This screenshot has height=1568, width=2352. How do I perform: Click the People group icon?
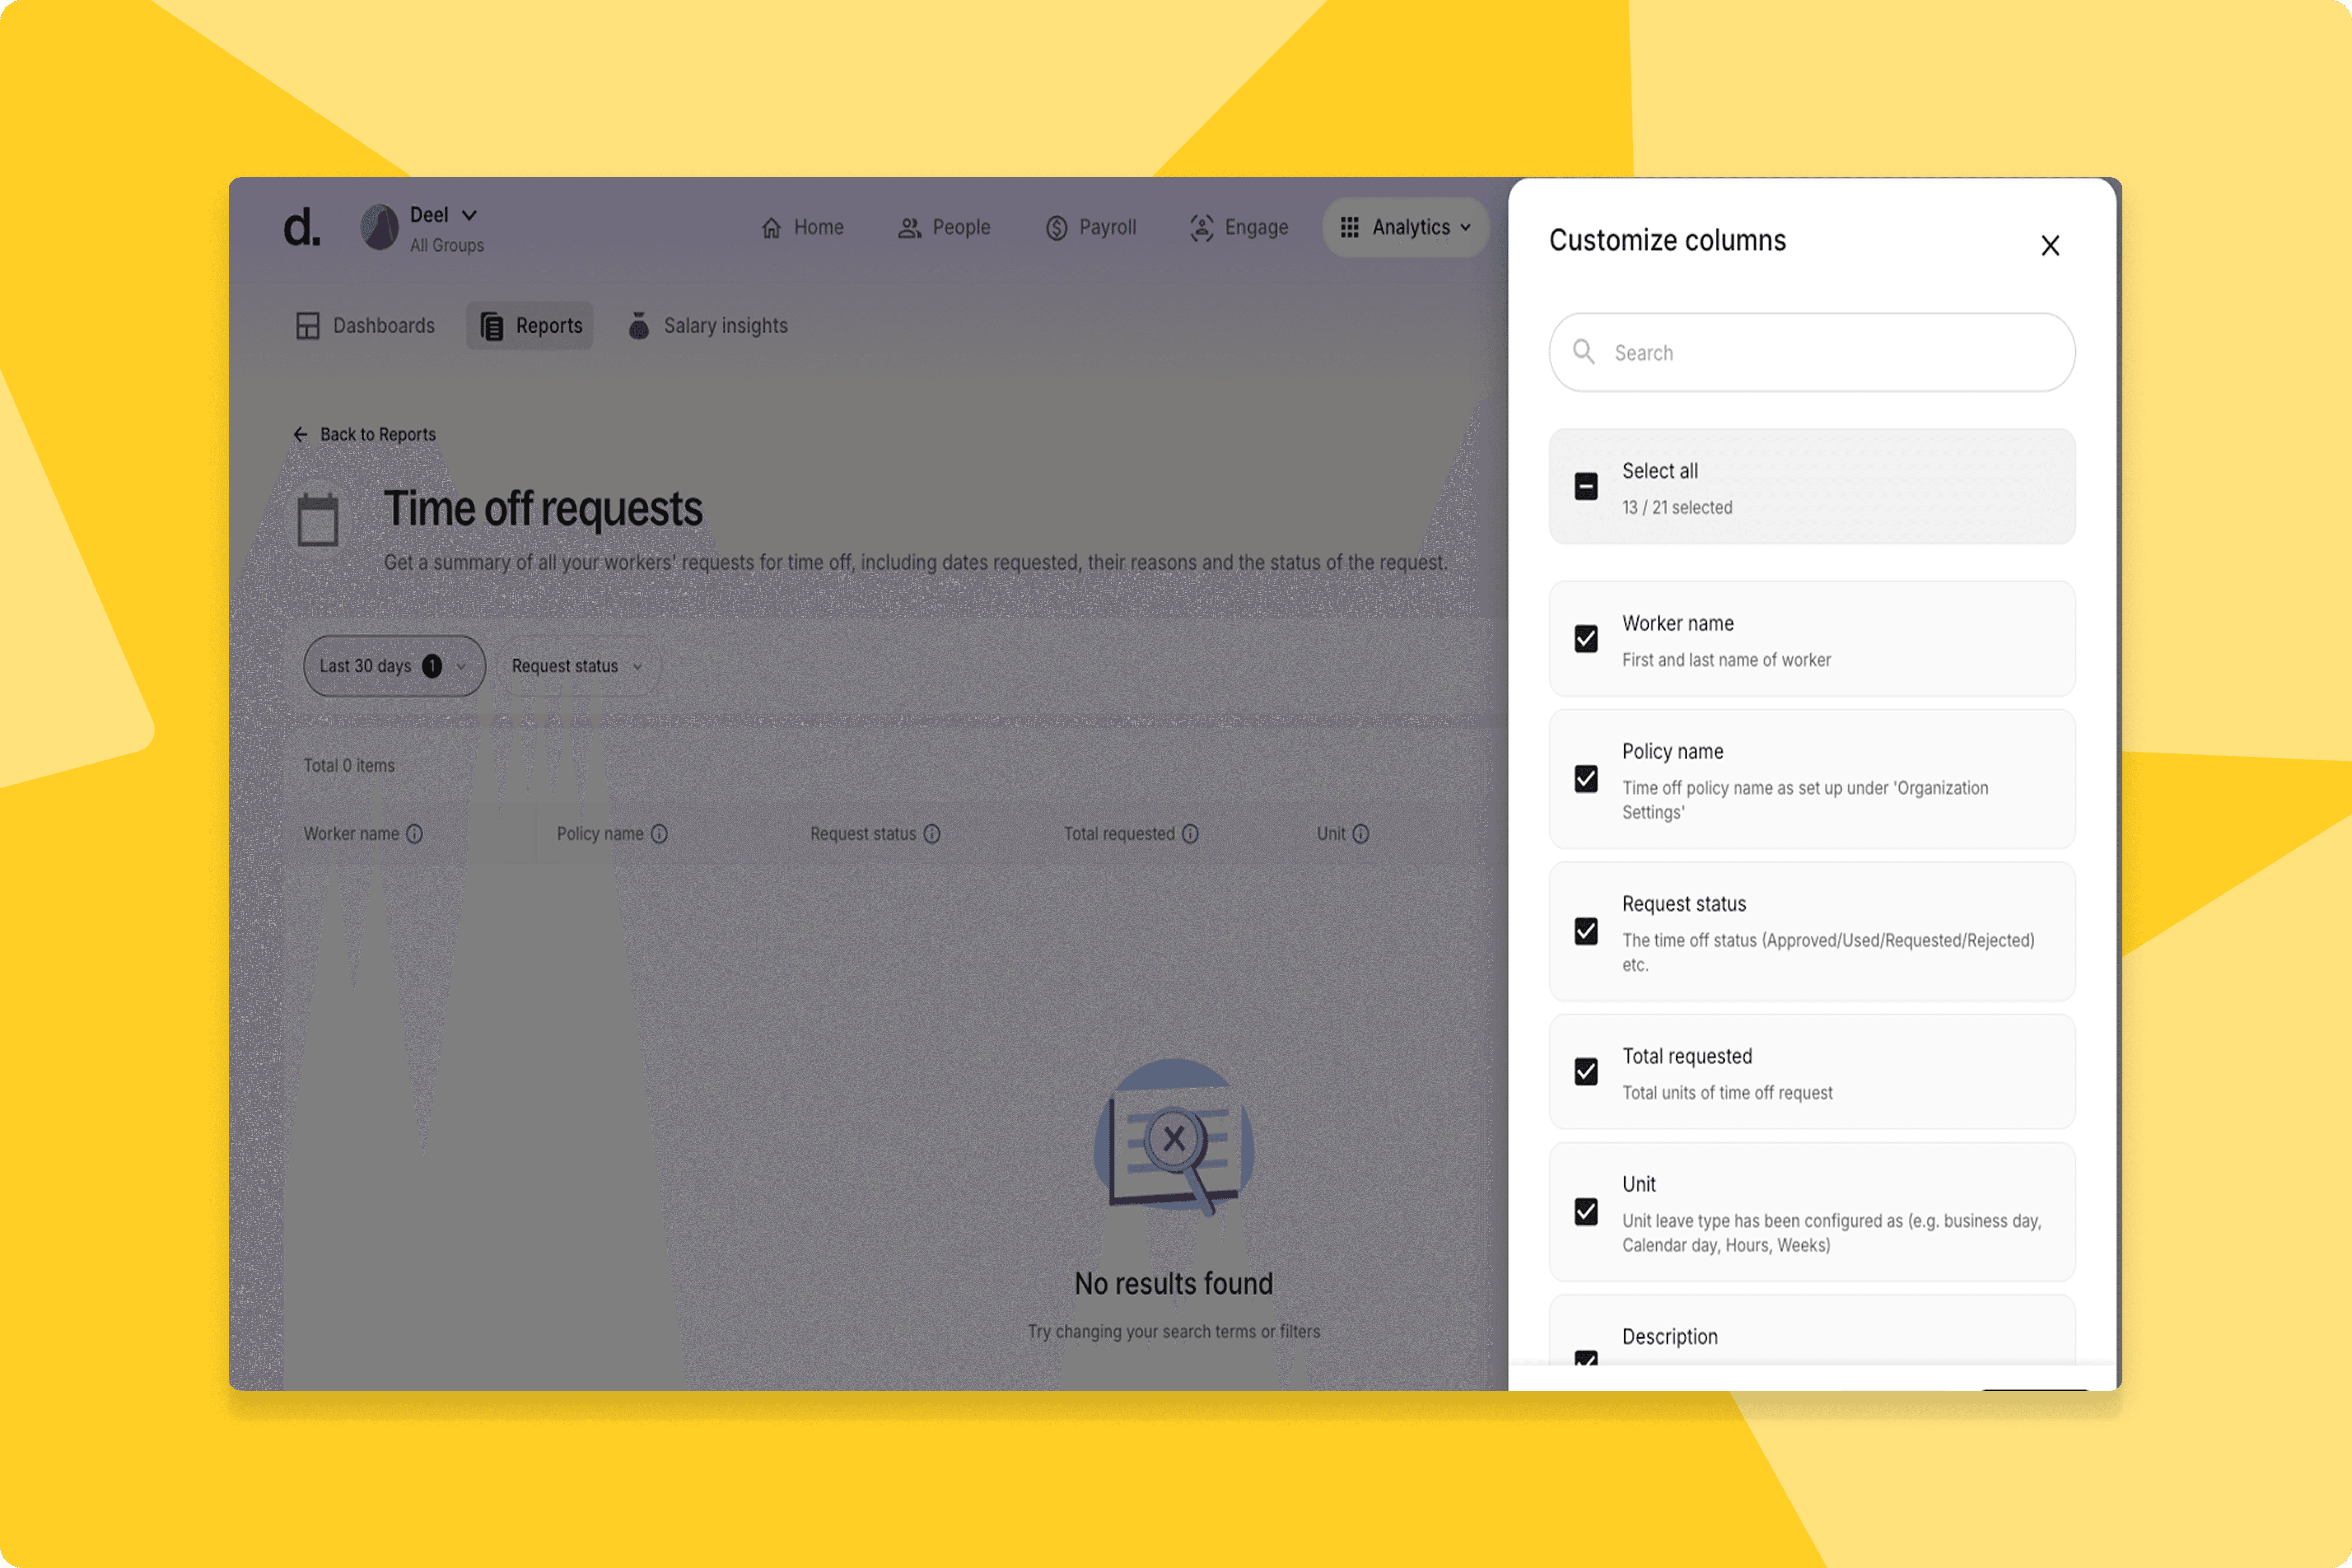pyautogui.click(x=909, y=228)
